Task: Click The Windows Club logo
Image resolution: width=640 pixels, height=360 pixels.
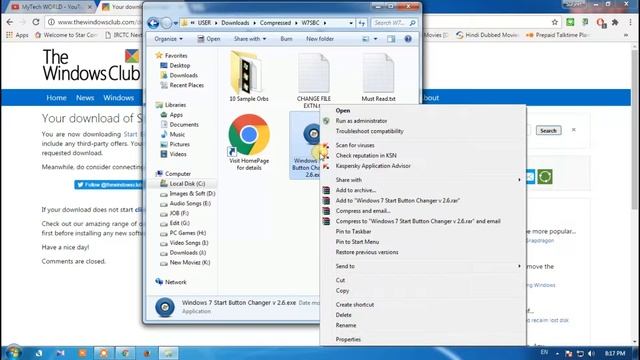Action: tap(91, 65)
